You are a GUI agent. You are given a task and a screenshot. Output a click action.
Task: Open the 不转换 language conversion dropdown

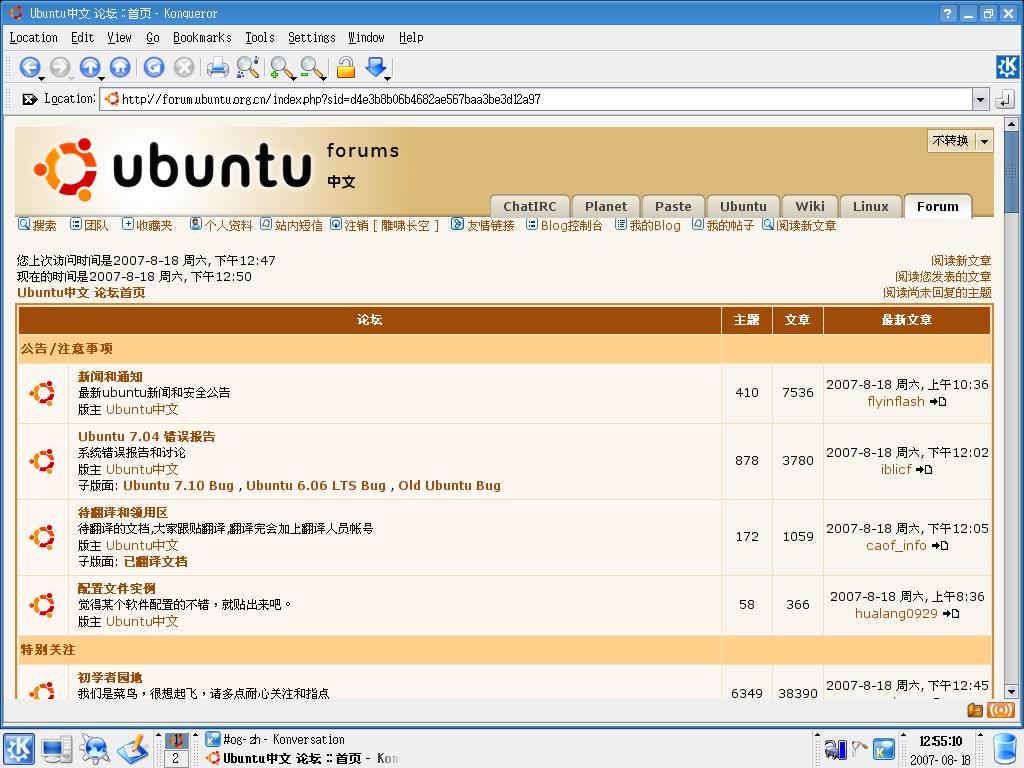(984, 141)
